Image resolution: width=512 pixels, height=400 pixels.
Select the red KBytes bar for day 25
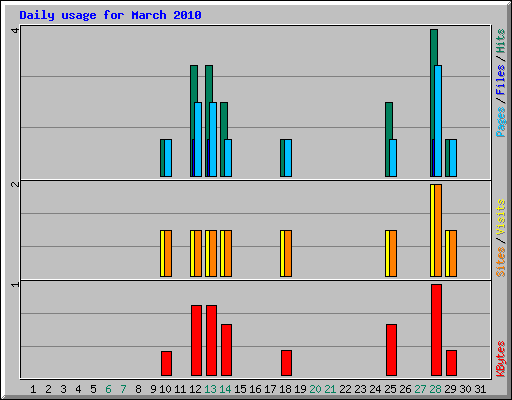(391, 350)
